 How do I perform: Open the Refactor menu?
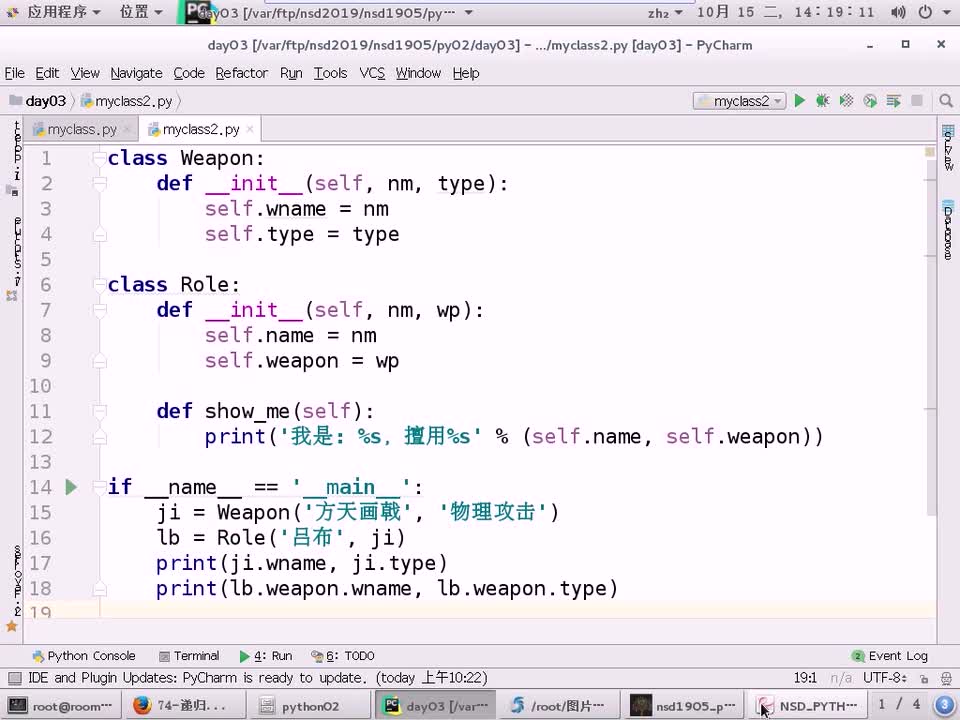(x=242, y=73)
